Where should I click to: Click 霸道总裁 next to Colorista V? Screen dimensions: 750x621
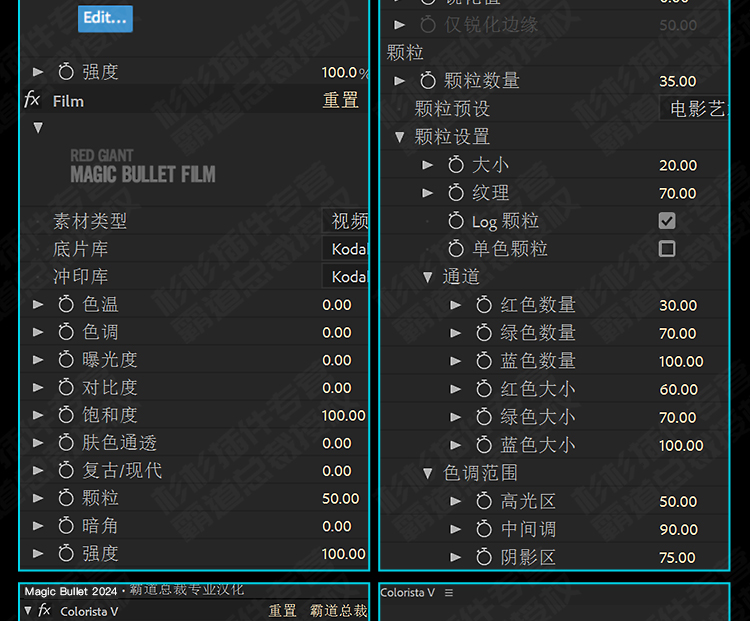(339, 611)
